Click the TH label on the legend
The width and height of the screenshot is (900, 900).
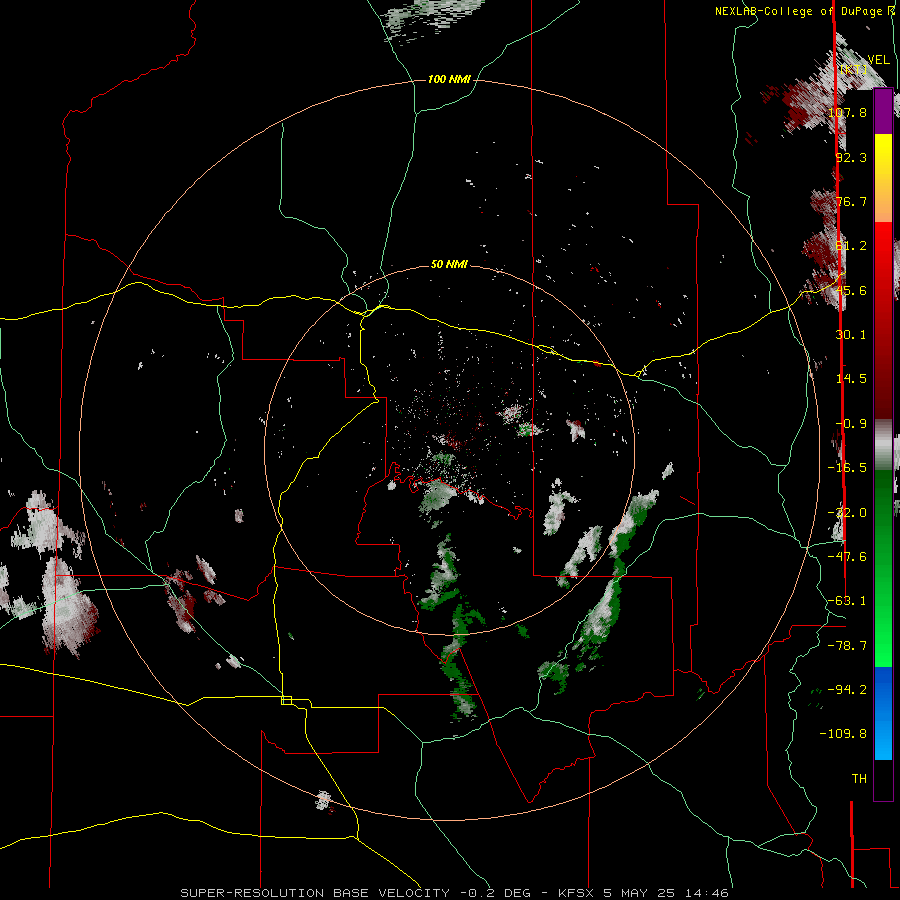[x=859, y=779]
